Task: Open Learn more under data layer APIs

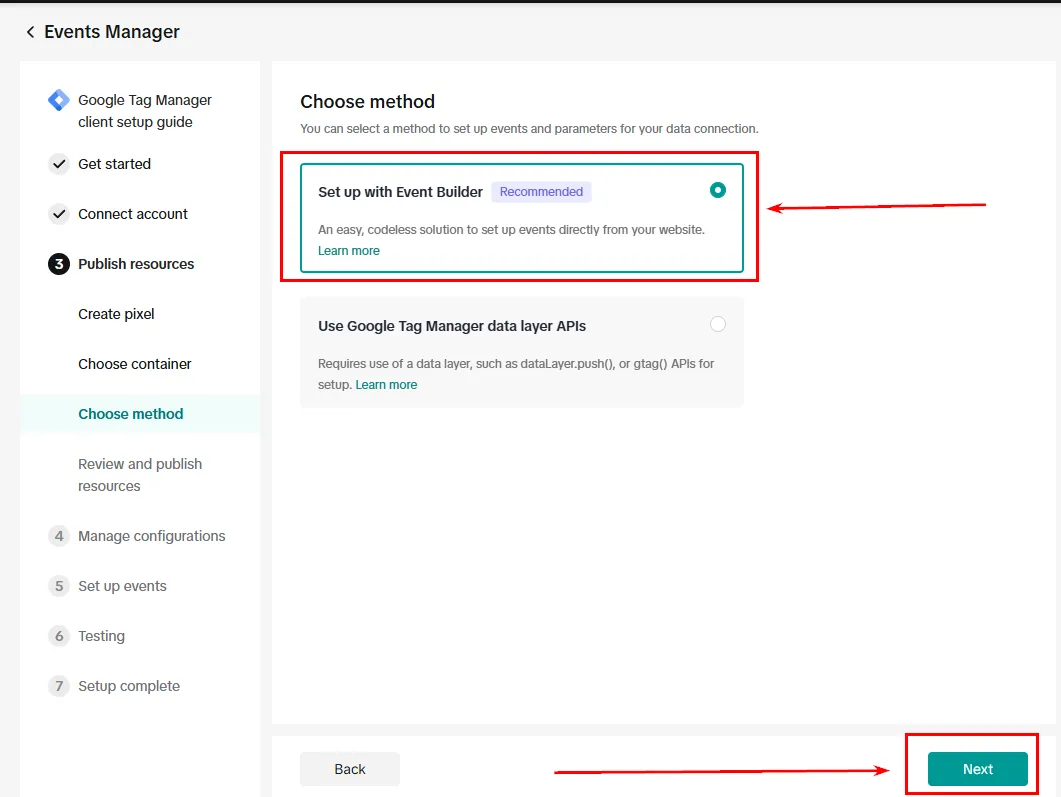Action: [x=386, y=384]
